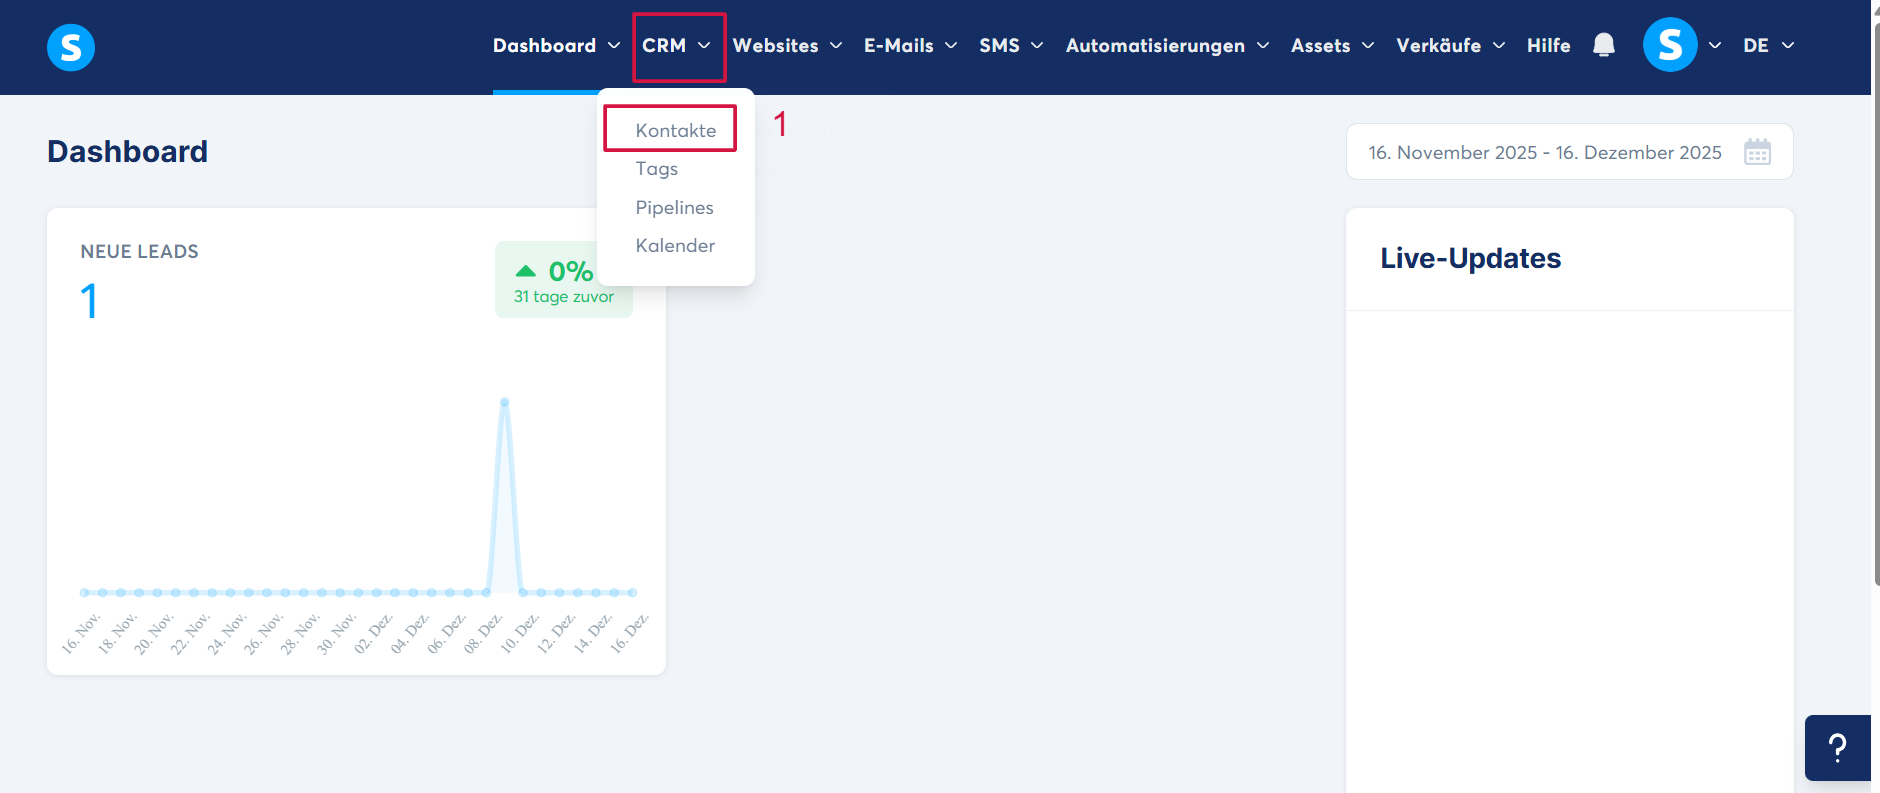Expand the E-Mails menu chevron

[x=951, y=46]
